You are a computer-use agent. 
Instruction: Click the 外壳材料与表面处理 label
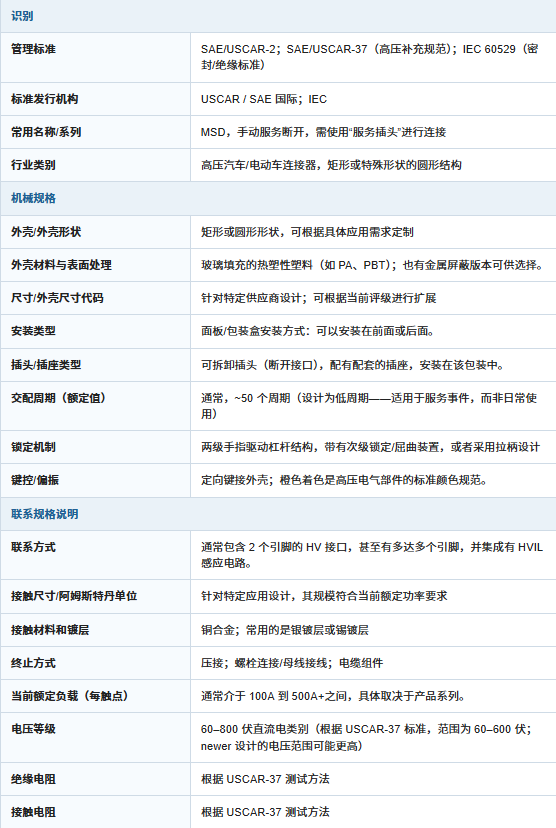61,265
